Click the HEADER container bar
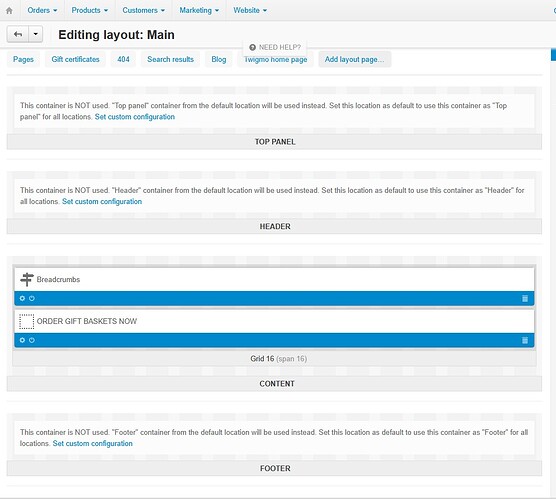This screenshot has width=556, height=499. coord(274,226)
